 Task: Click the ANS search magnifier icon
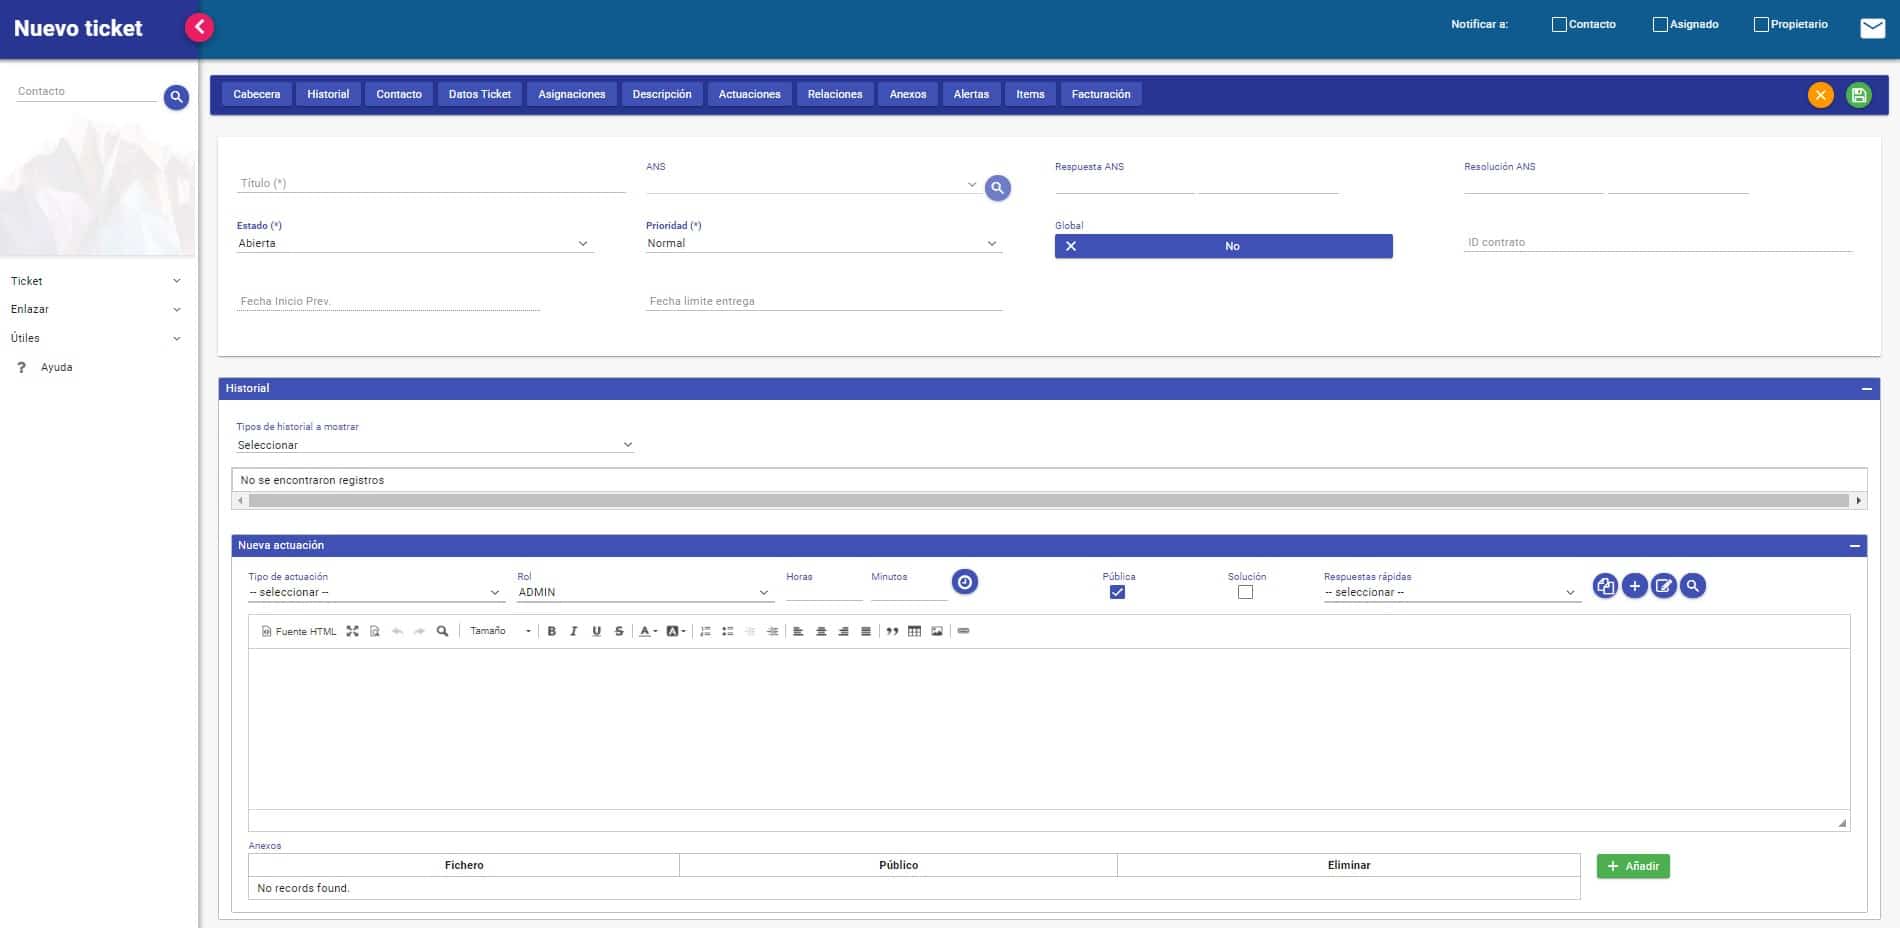[x=997, y=188]
